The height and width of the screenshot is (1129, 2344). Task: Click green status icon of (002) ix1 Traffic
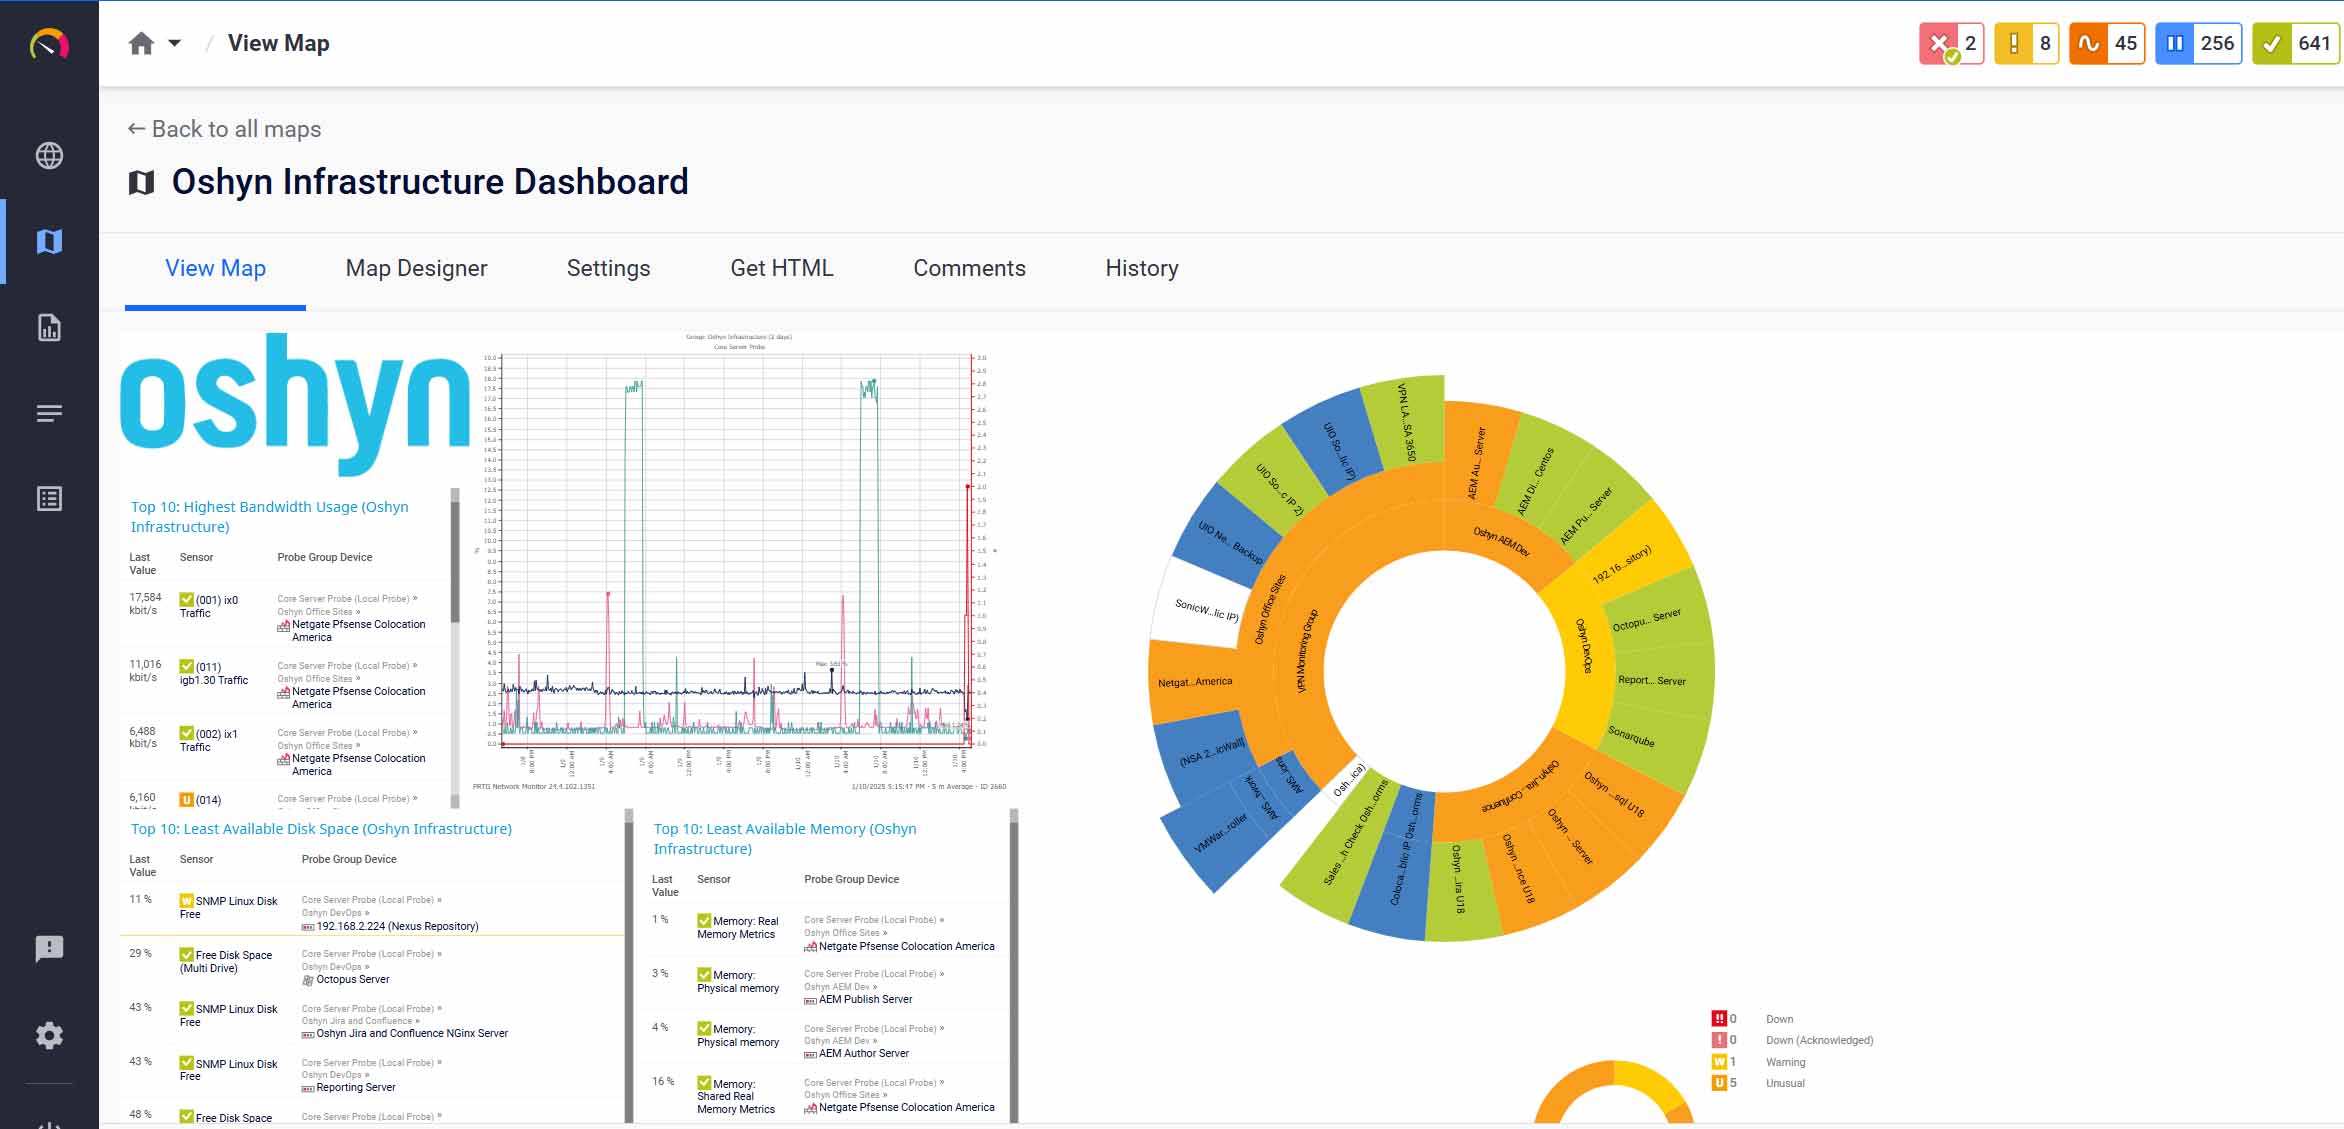click(x=186, y=733)
